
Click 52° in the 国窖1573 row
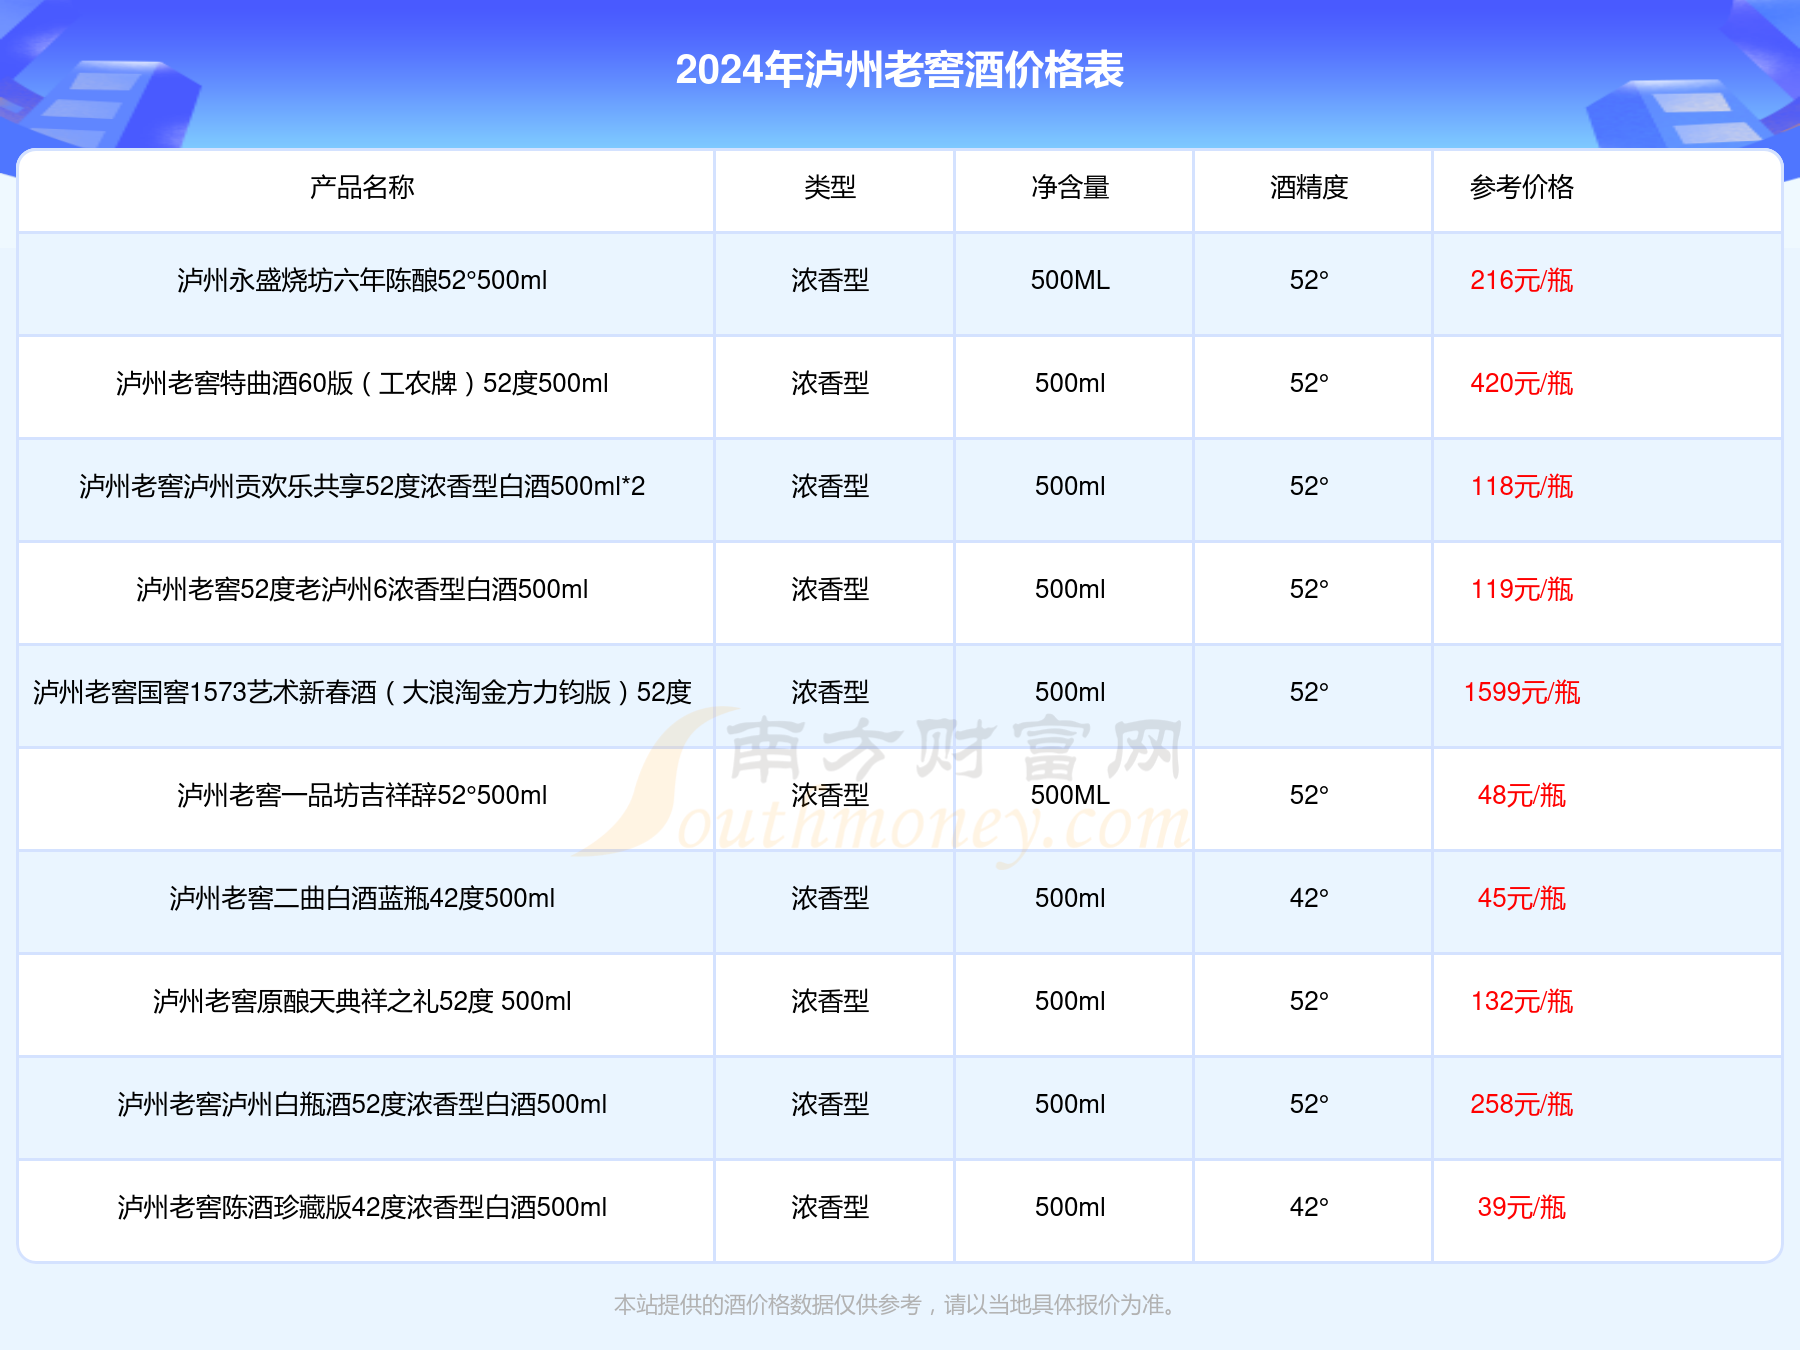pos(1309,693)
